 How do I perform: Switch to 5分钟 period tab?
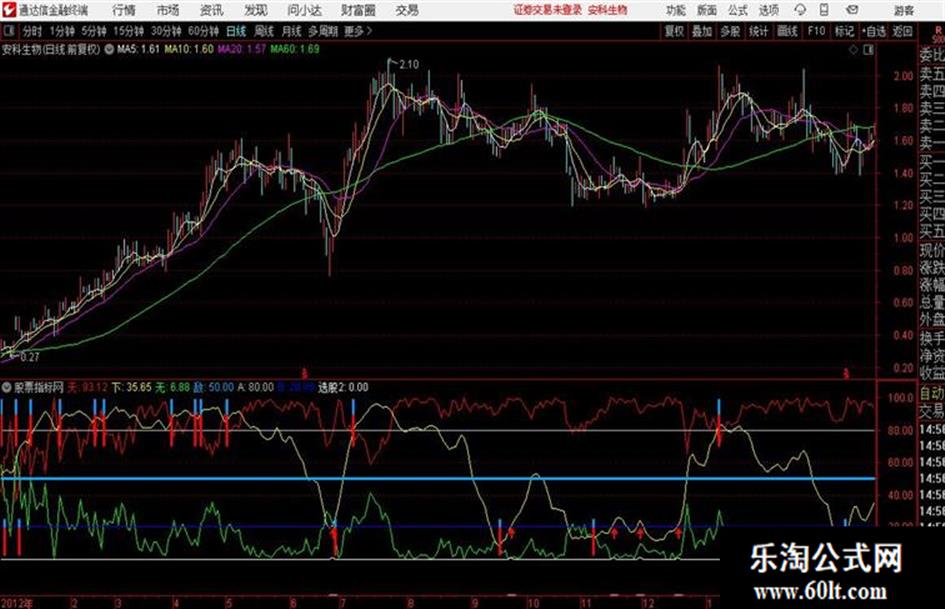[94, 31]
